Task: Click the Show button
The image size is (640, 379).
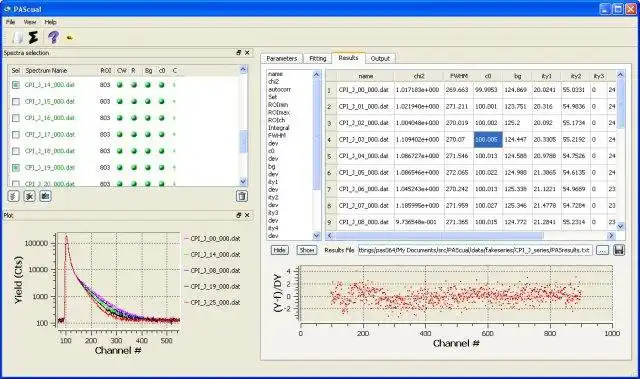Action: [x=307, y=250]
